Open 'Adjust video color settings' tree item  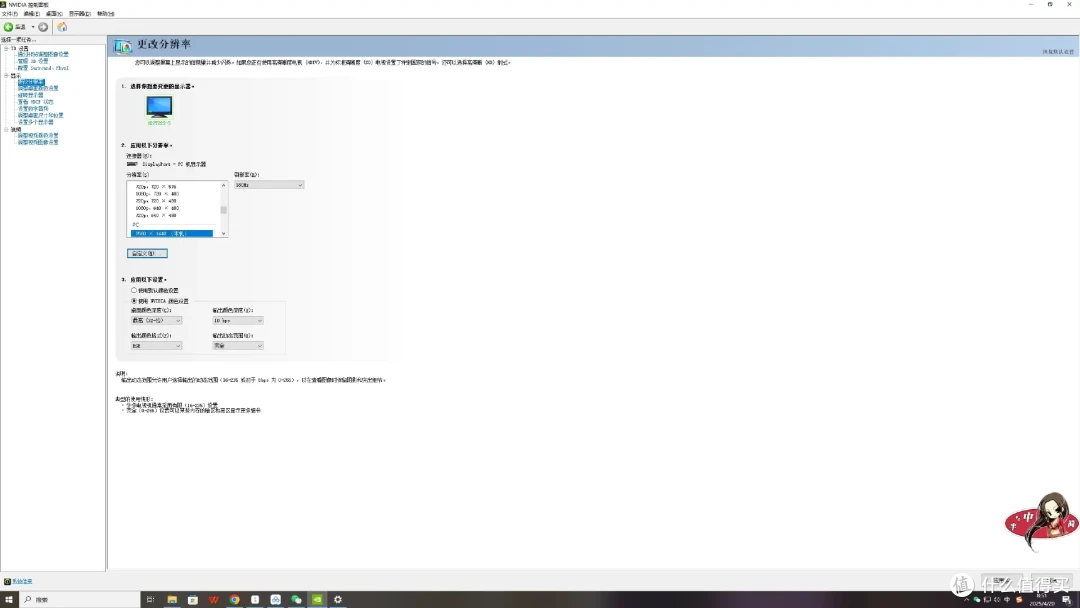[38, 136]
